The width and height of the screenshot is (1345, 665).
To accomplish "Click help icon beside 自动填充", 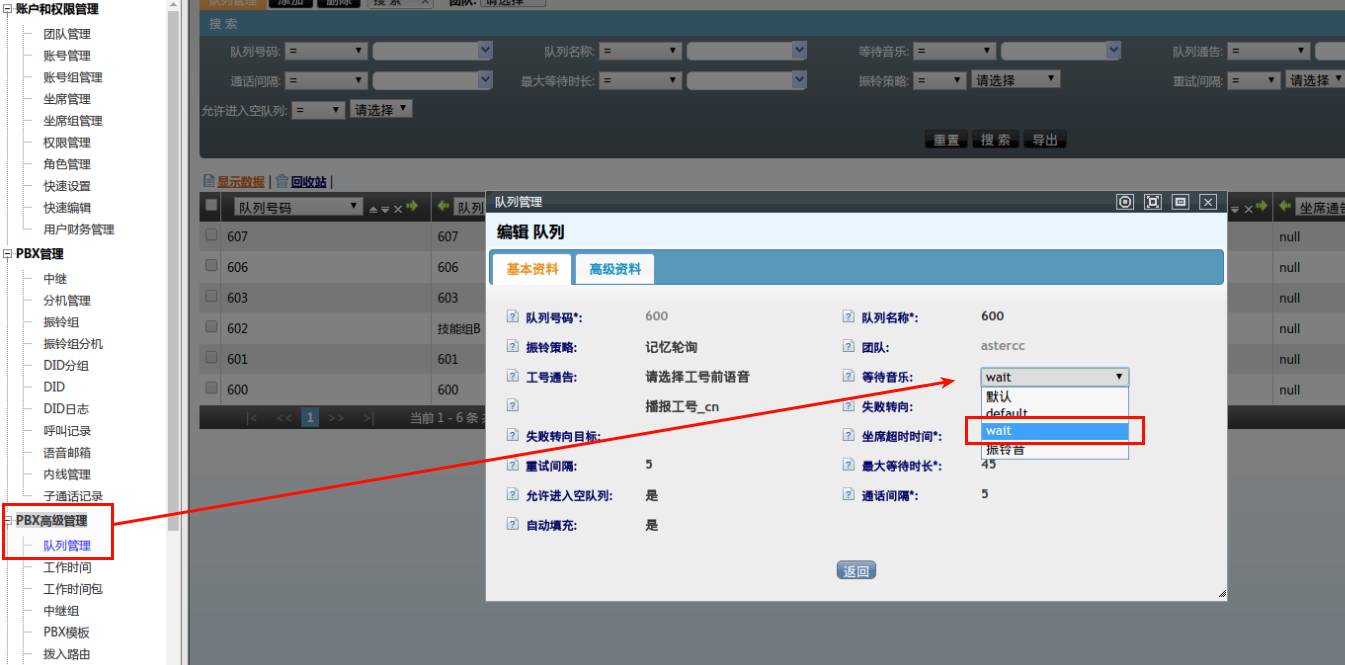I will click(513, 525).
